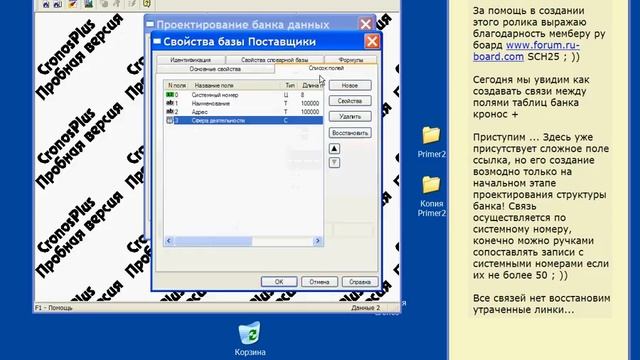Move field up with black arrow

pos(334,149)
